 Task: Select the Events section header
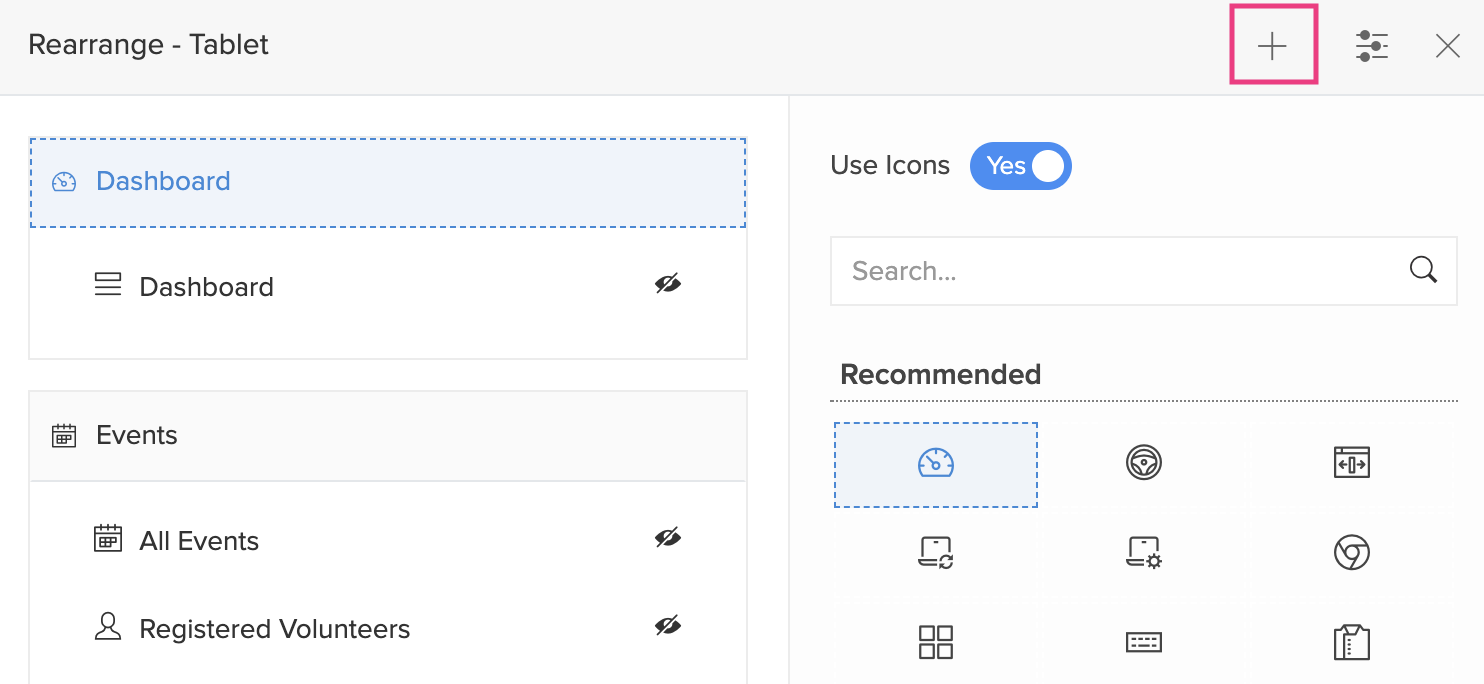tap(388, 436)
